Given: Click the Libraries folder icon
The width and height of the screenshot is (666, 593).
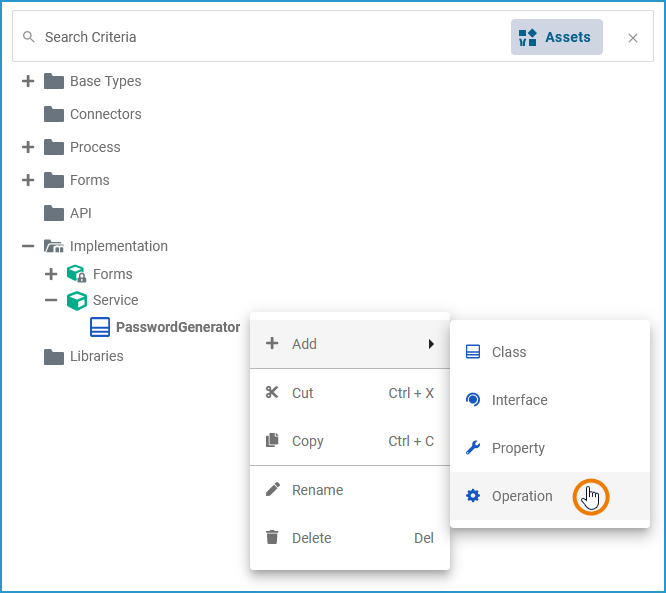Looking at the screenshot, I should click(x=54, y=356).
